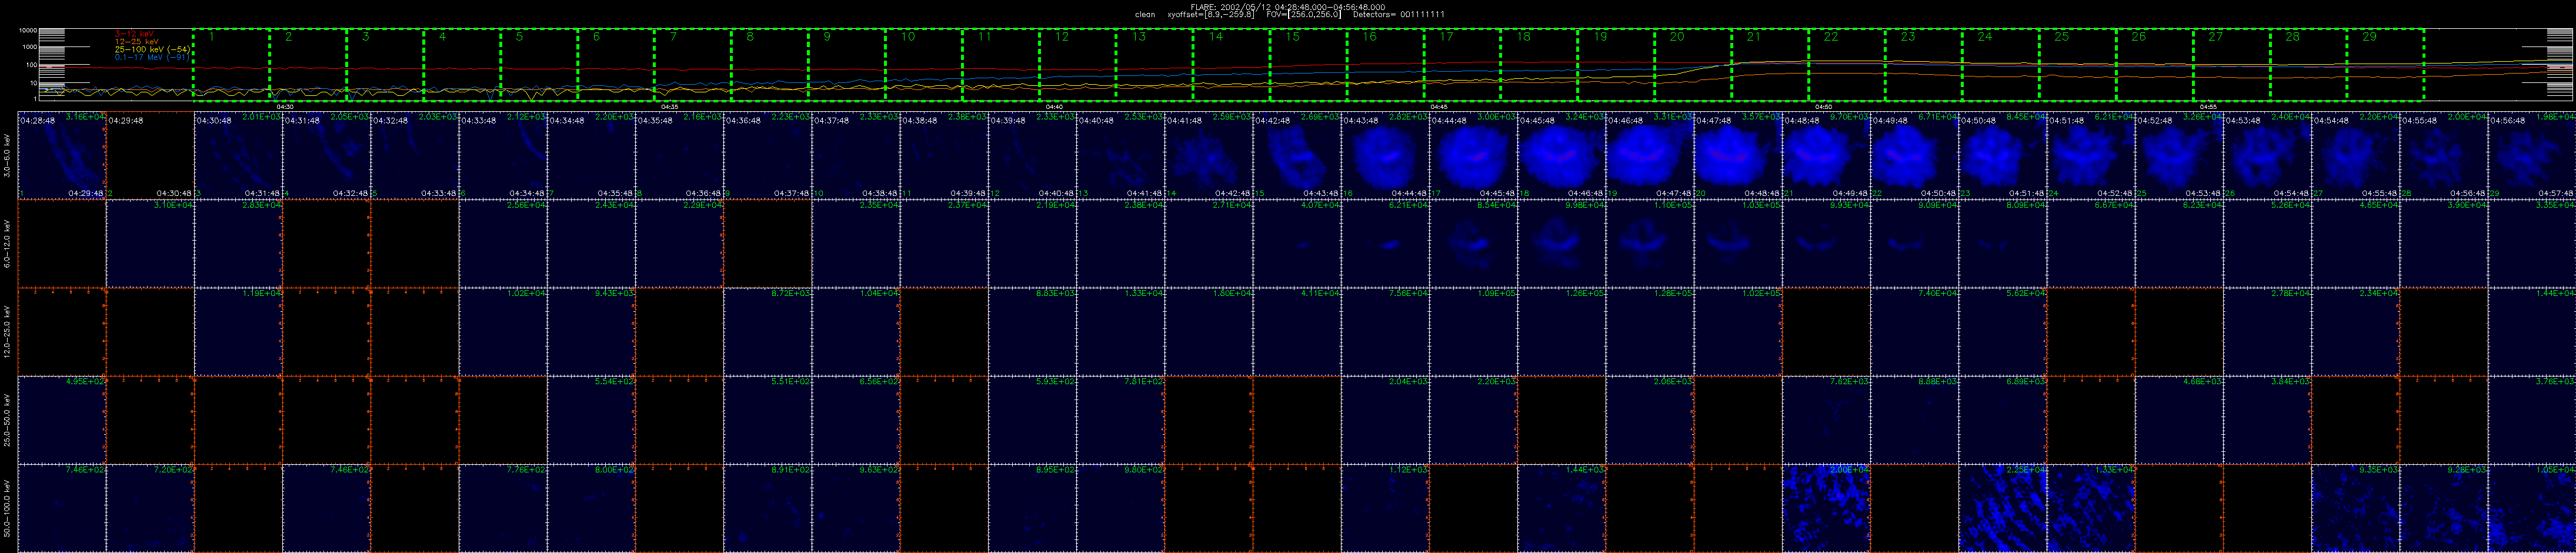2576x553 pixels.
Task: Click the '10000' y-axis label of lightcurve
Action: click(x=28, y=31)
